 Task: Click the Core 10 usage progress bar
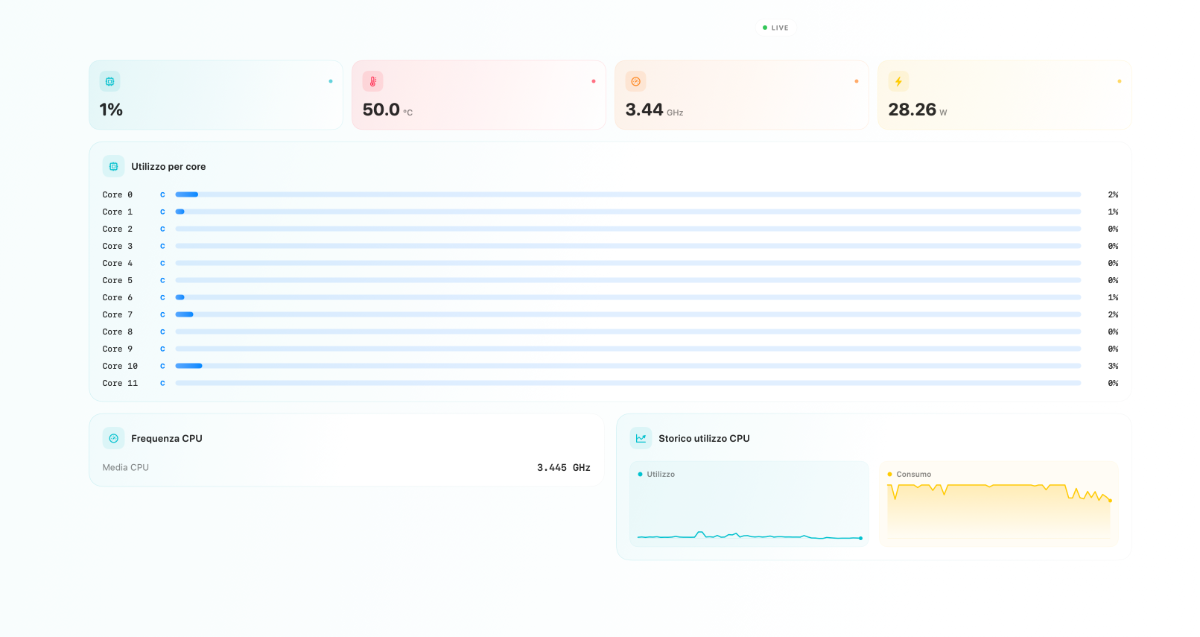coord(628,366)
